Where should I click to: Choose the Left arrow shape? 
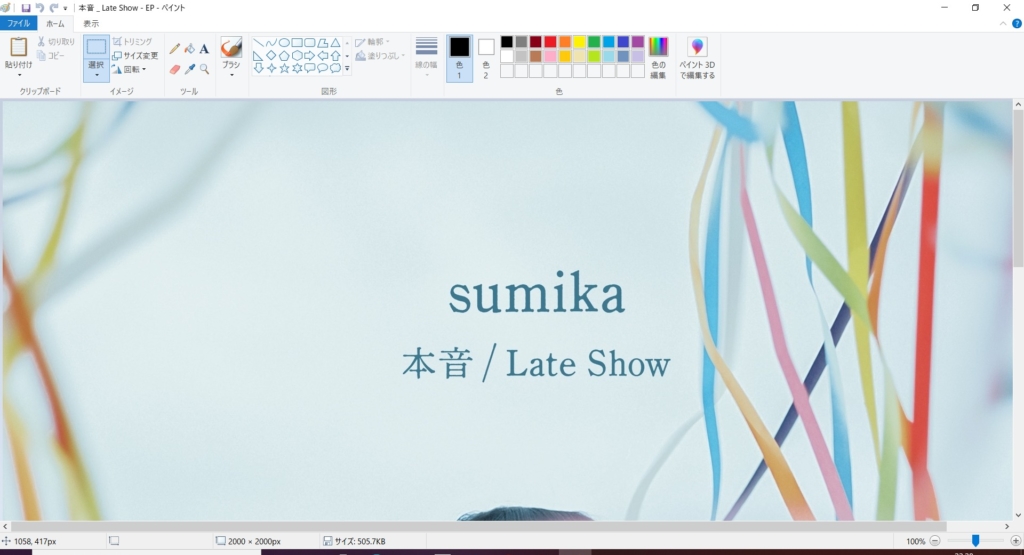tap(323, 56)
